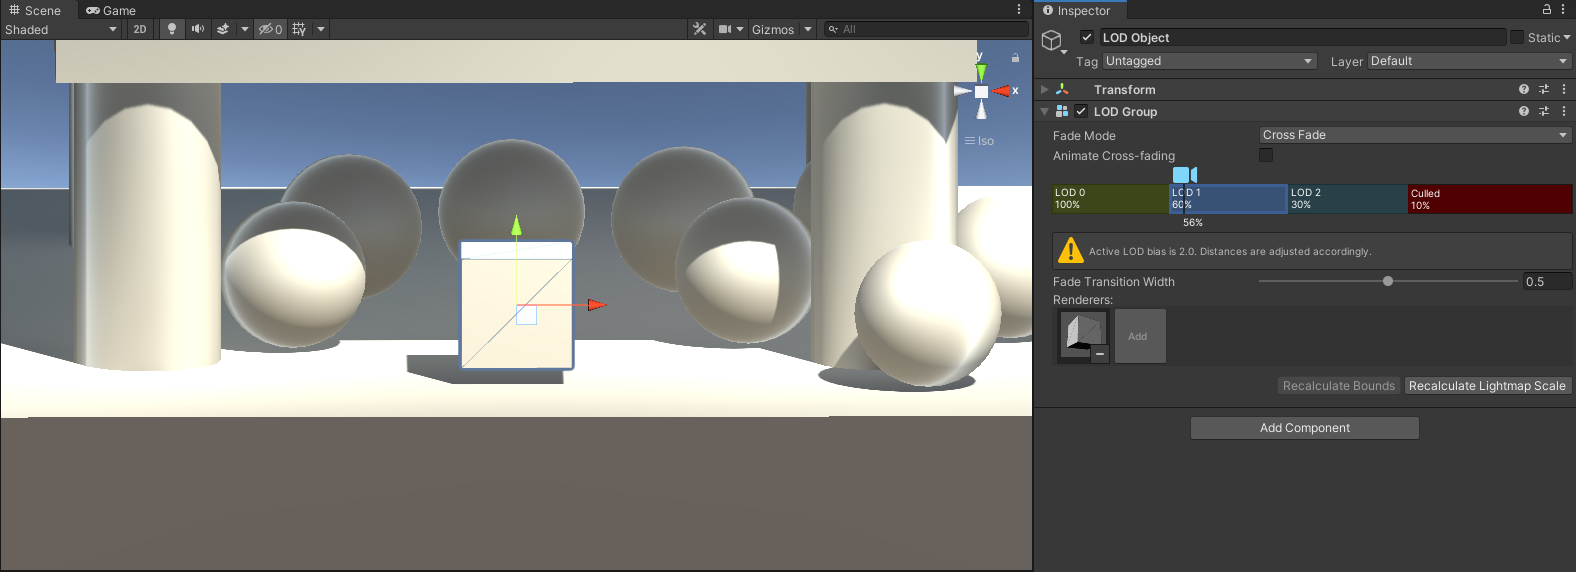Open the component tools icon in the Scene toolbar
Image resolution: width=1576 pixels, height=572 pixels.
pyautogui.click(x=699, y=29)
